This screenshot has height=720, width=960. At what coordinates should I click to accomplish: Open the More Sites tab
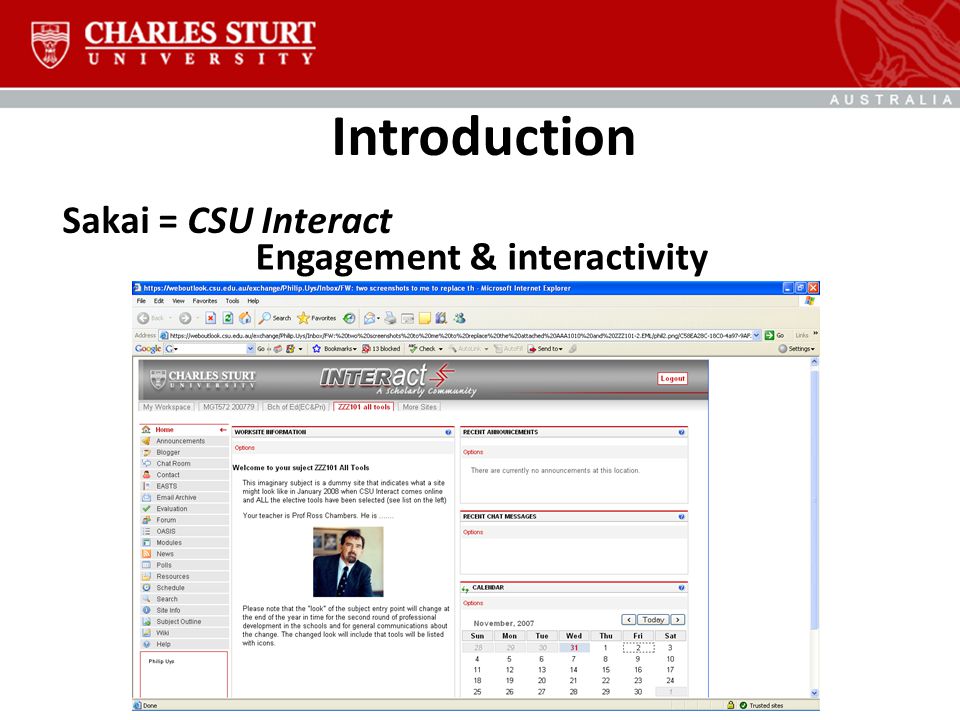[x=419, y=407]
